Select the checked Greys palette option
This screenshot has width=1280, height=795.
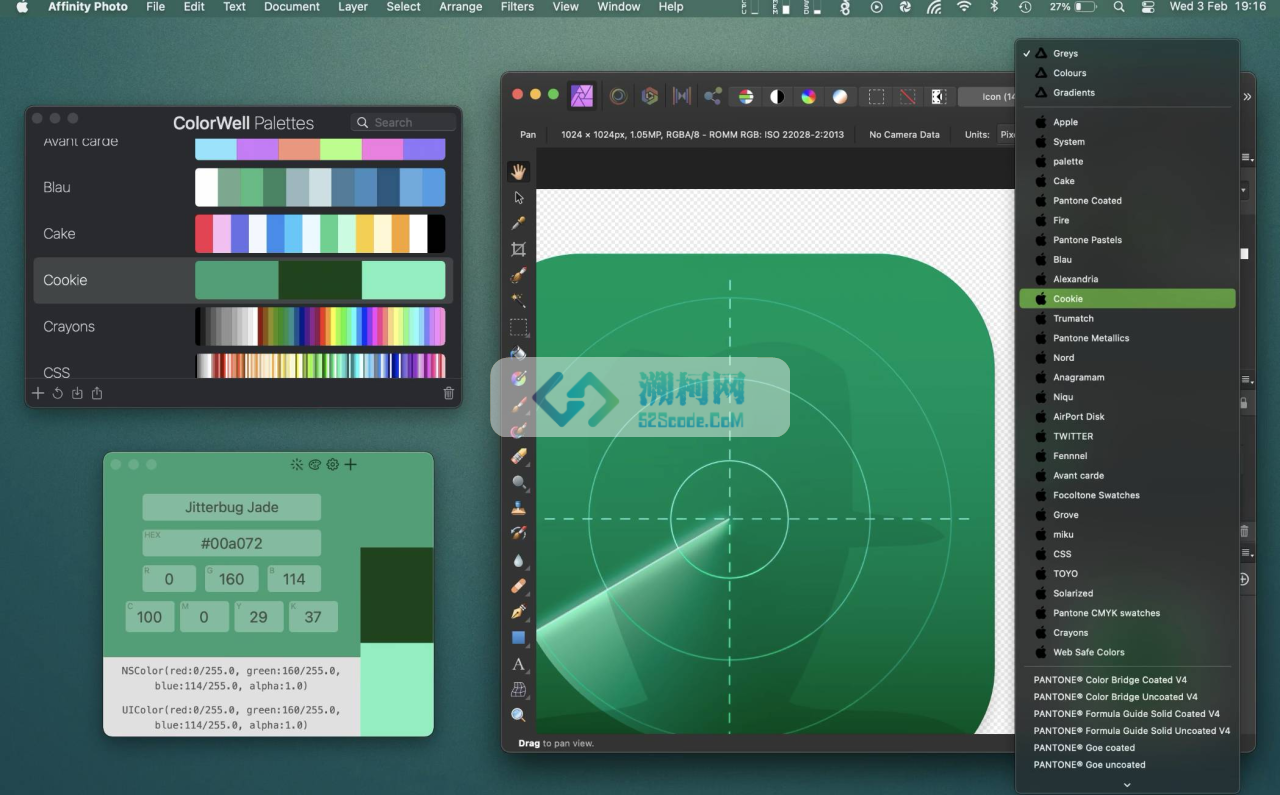click(1127, 53)
